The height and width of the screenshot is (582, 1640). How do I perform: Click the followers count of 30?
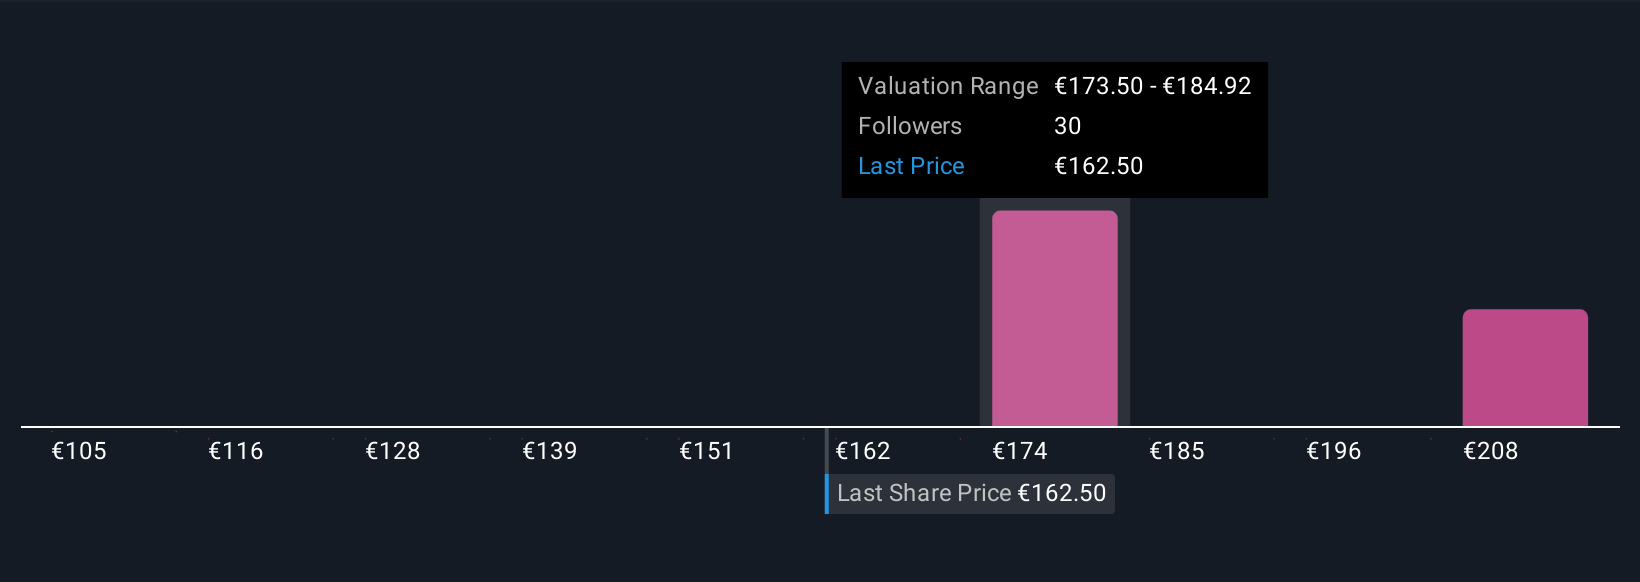click(x=1067, y=126)
